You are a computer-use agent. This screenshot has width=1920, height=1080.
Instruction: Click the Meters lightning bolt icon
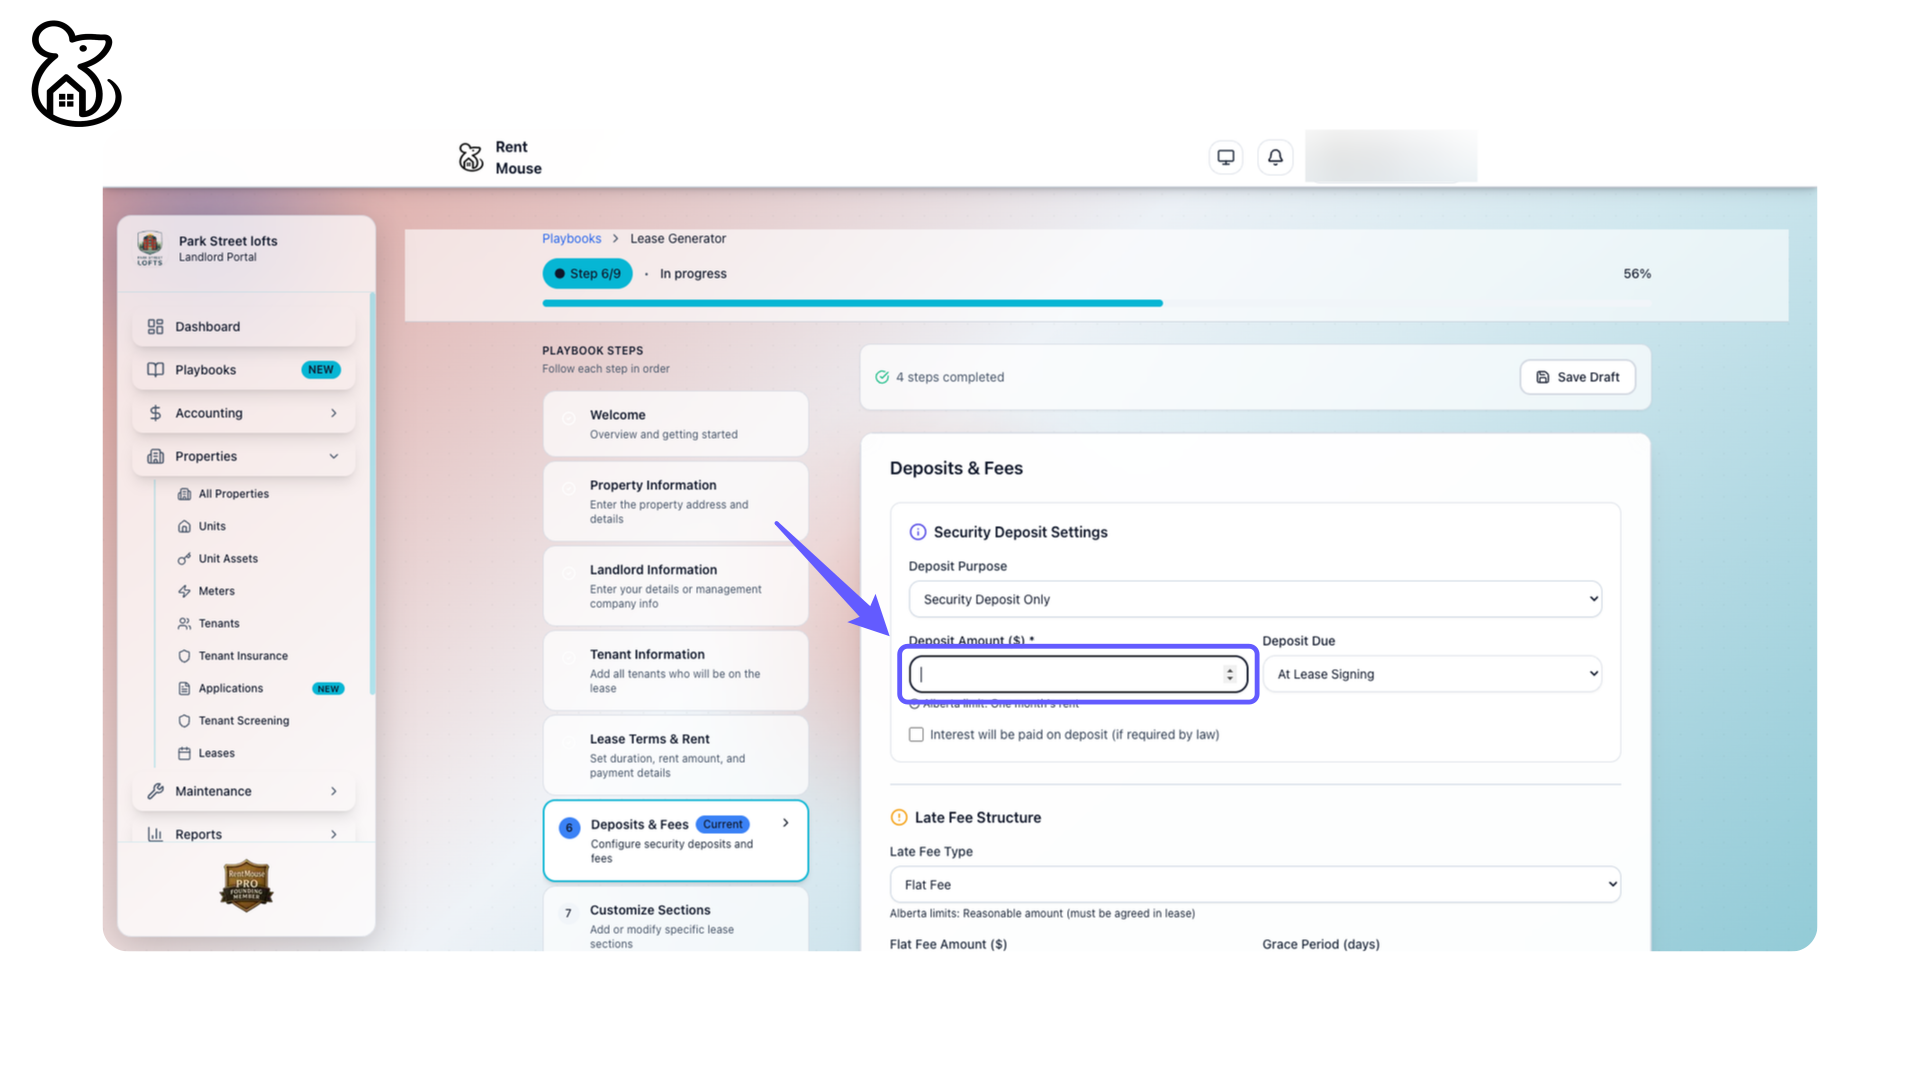(x=184, y=591)
